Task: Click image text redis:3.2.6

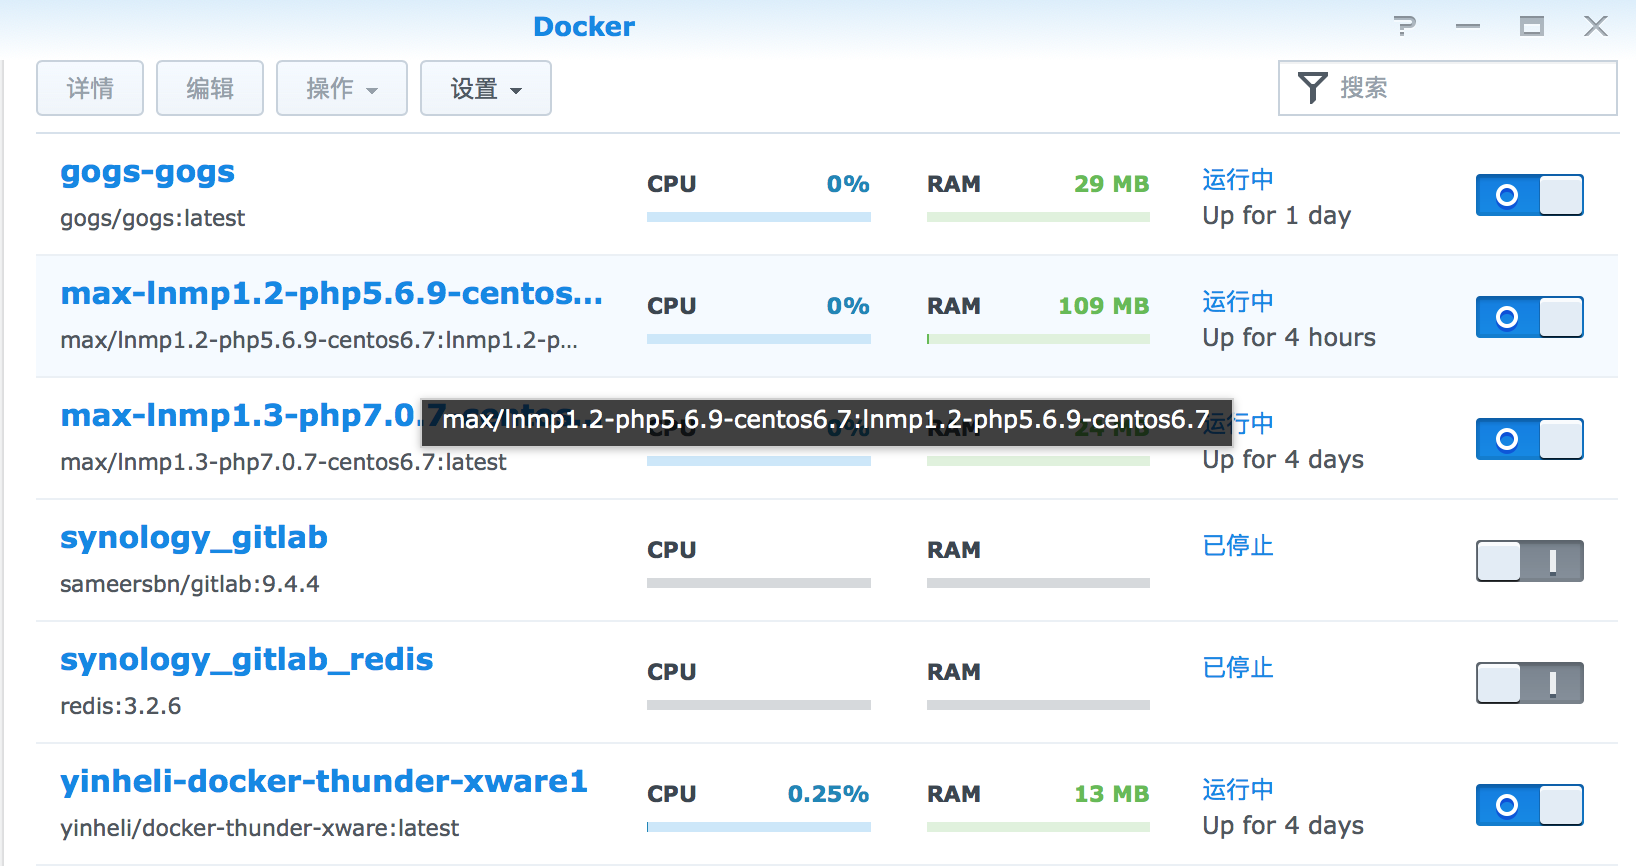Action: point(121,706)
